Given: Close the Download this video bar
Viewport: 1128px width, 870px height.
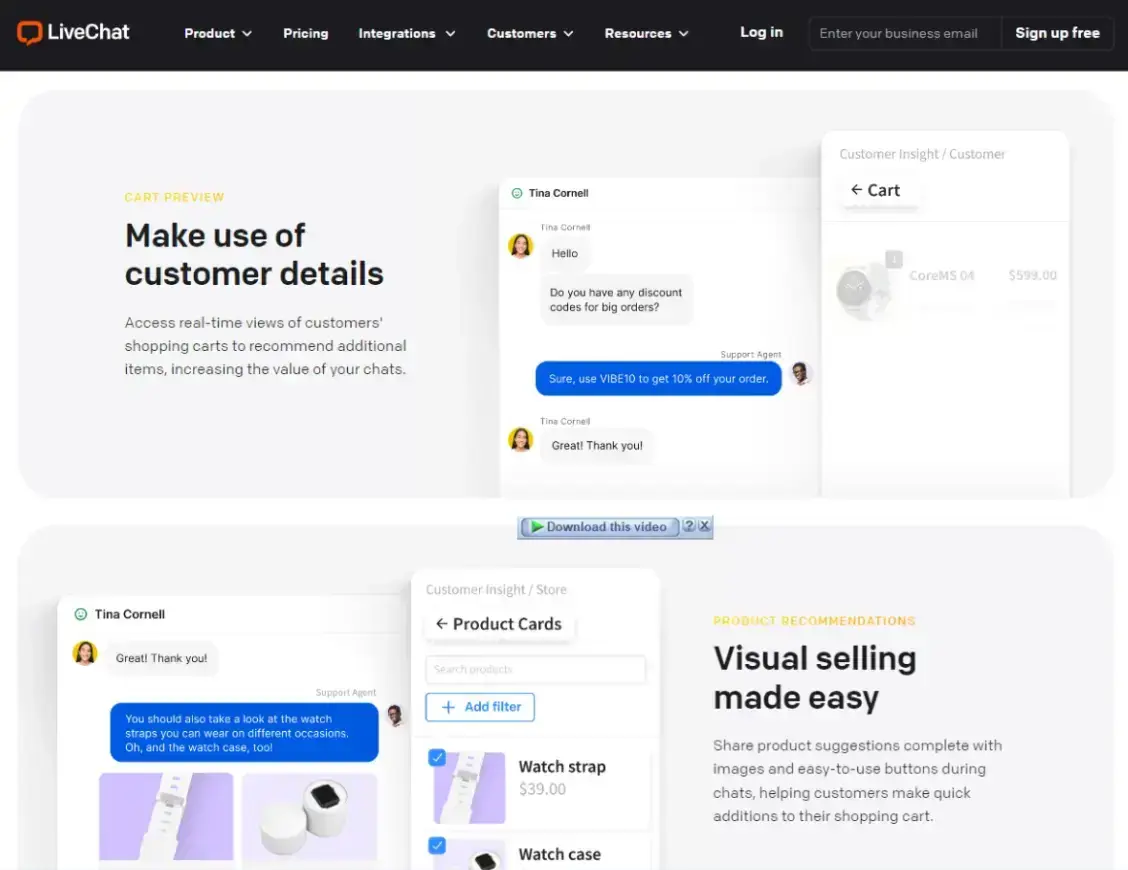Looking at the screenshot, I should coord(704,526).
